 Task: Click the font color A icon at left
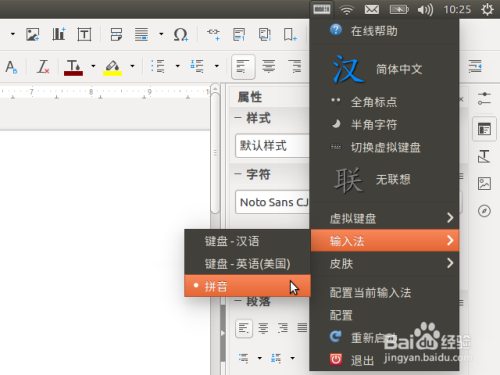tap(11, 67)
